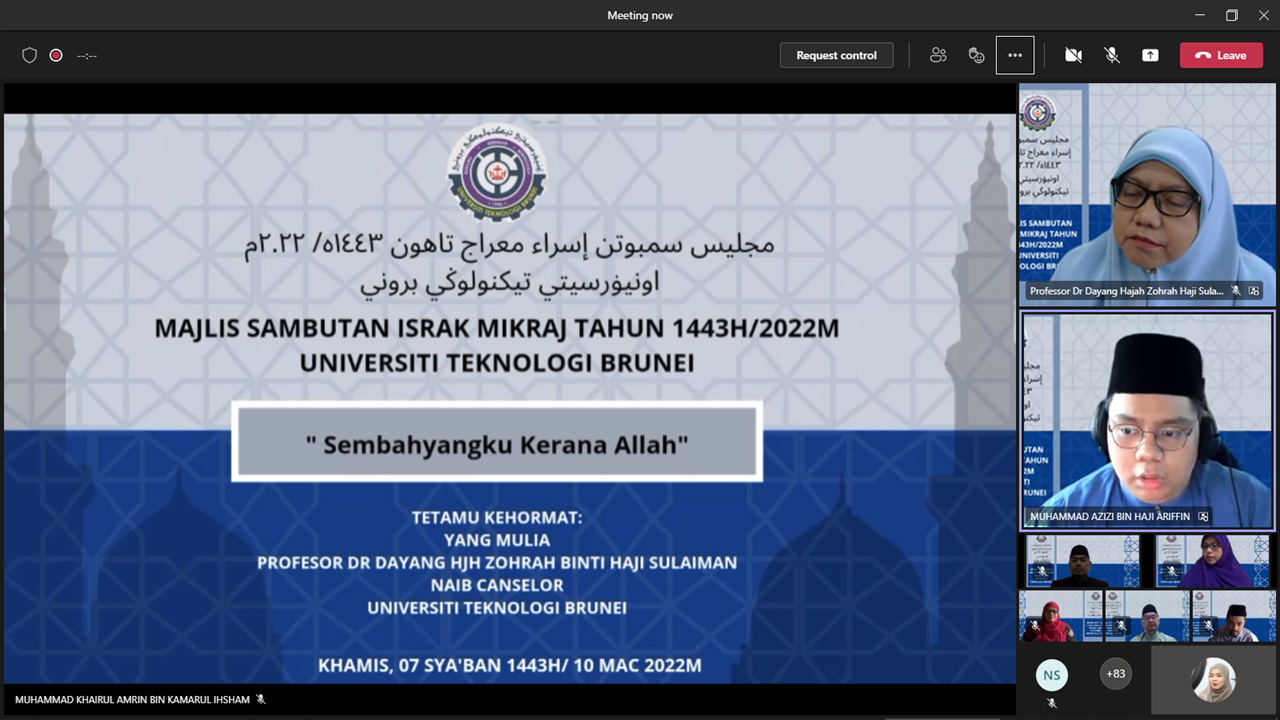Close the Meeting now window
The height and width of the screenshot is (720, 1280).
point(1263,15)
